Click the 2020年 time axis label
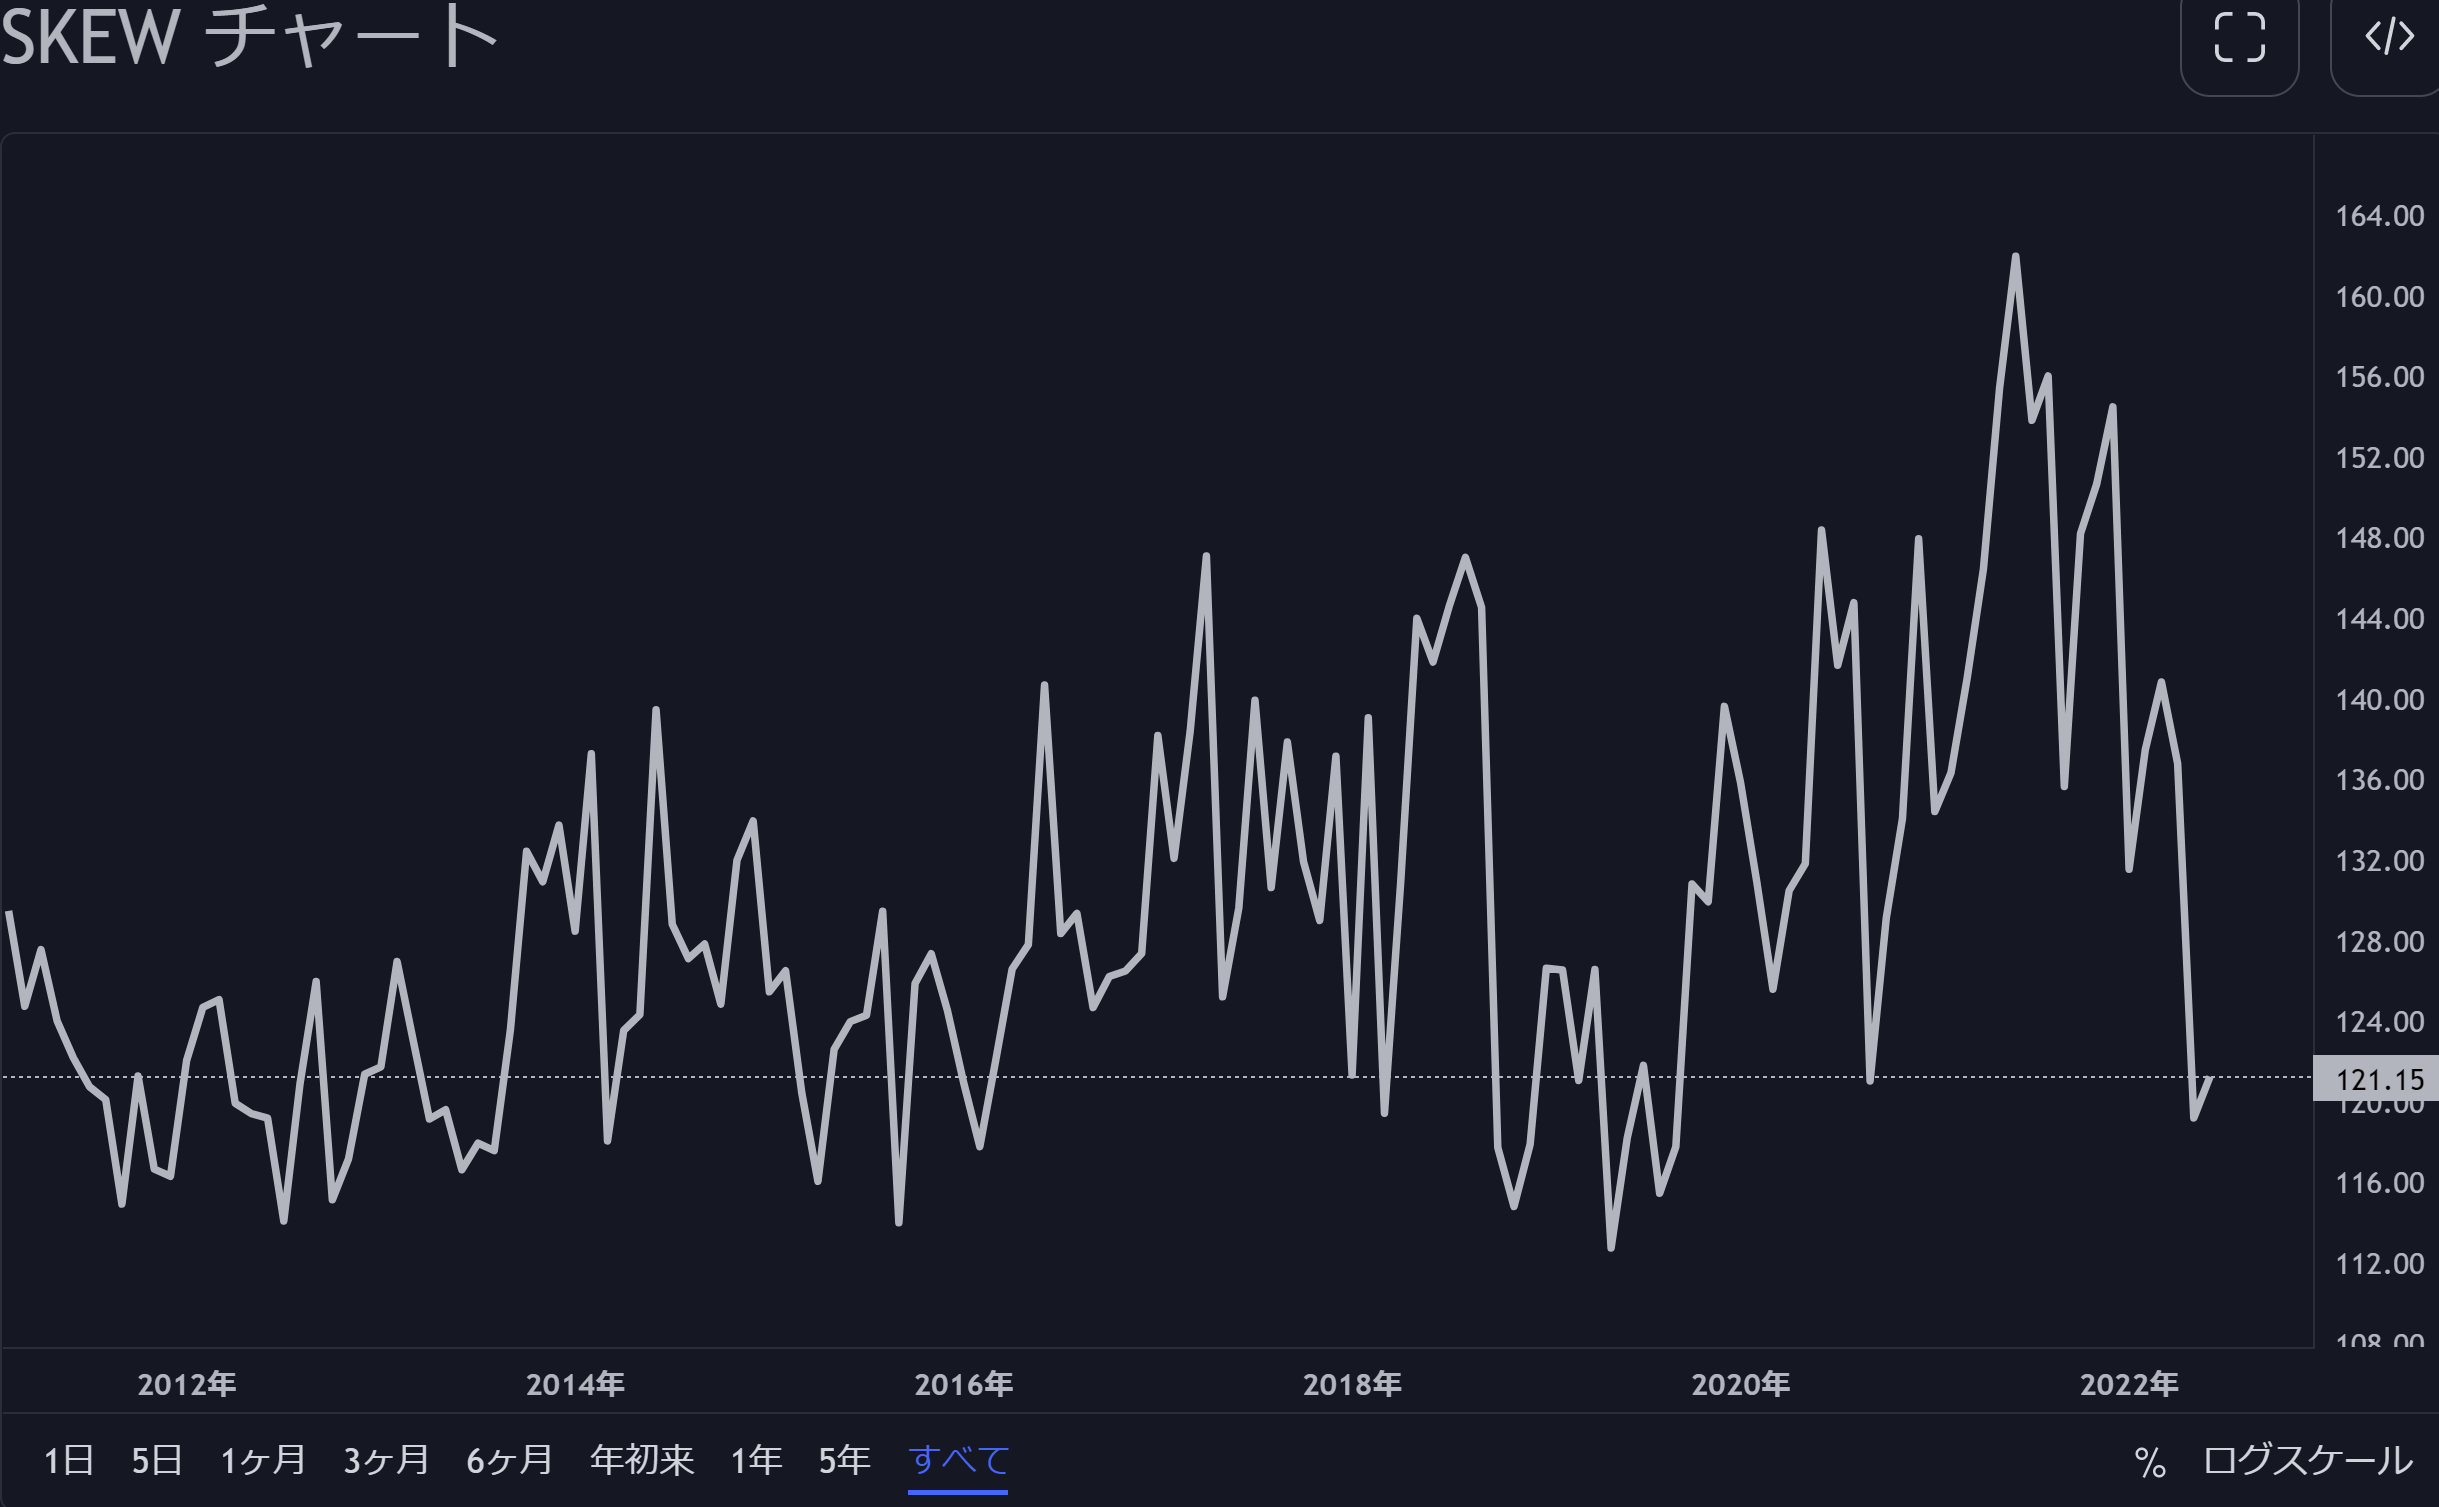 point(1741,1384)
